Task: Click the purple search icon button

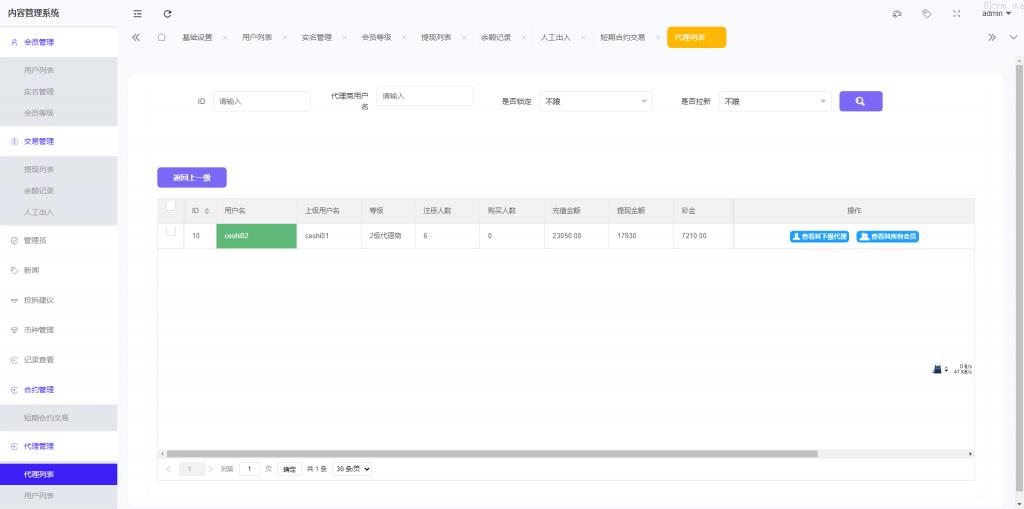Action: click(860, 101)
